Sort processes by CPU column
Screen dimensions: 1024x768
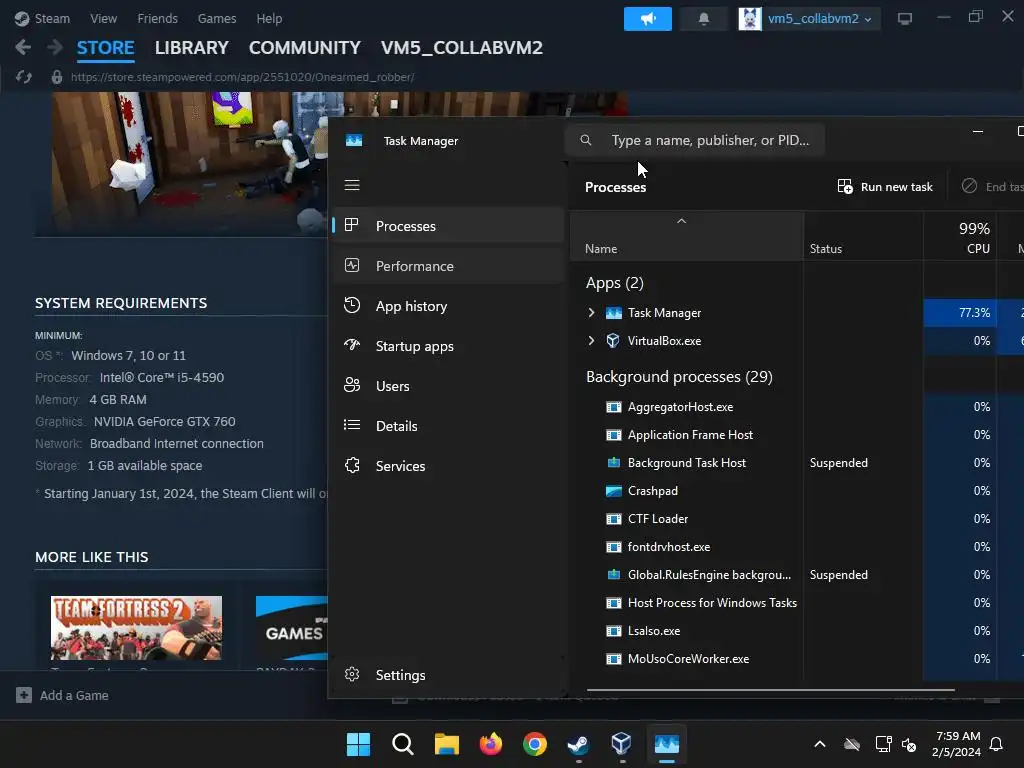coord(959,236)
